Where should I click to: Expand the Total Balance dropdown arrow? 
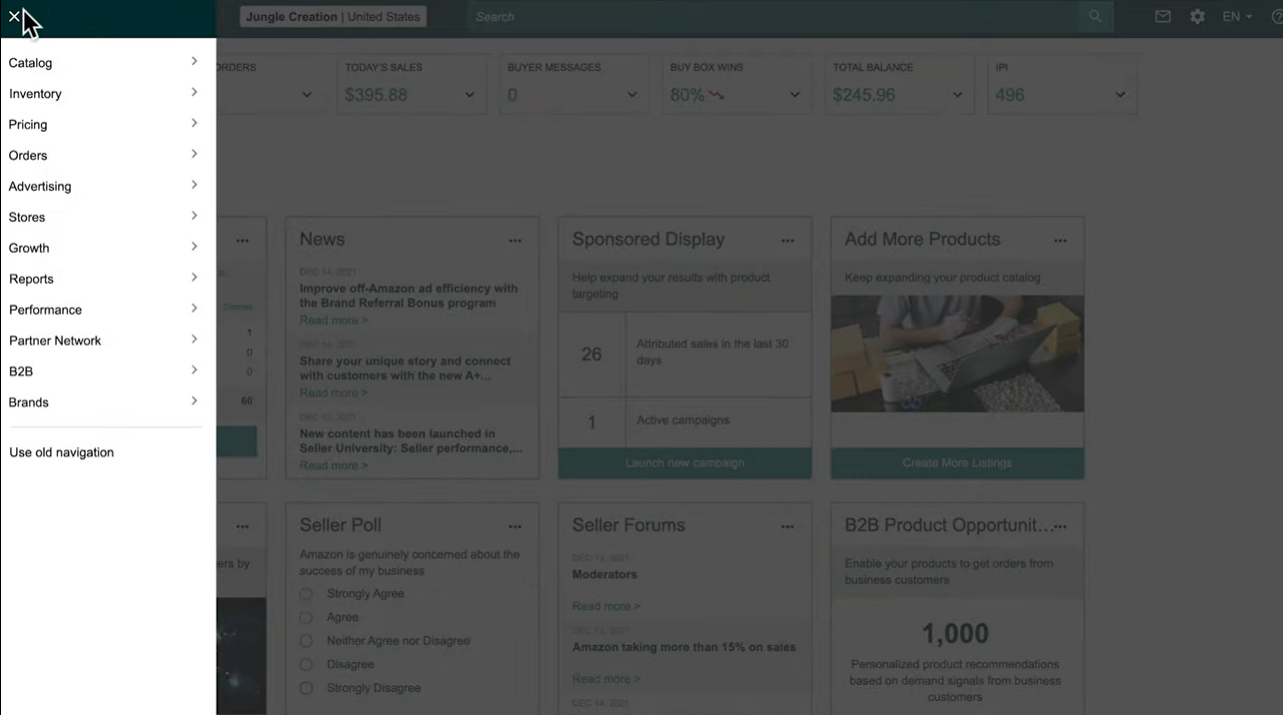[957, 95]
